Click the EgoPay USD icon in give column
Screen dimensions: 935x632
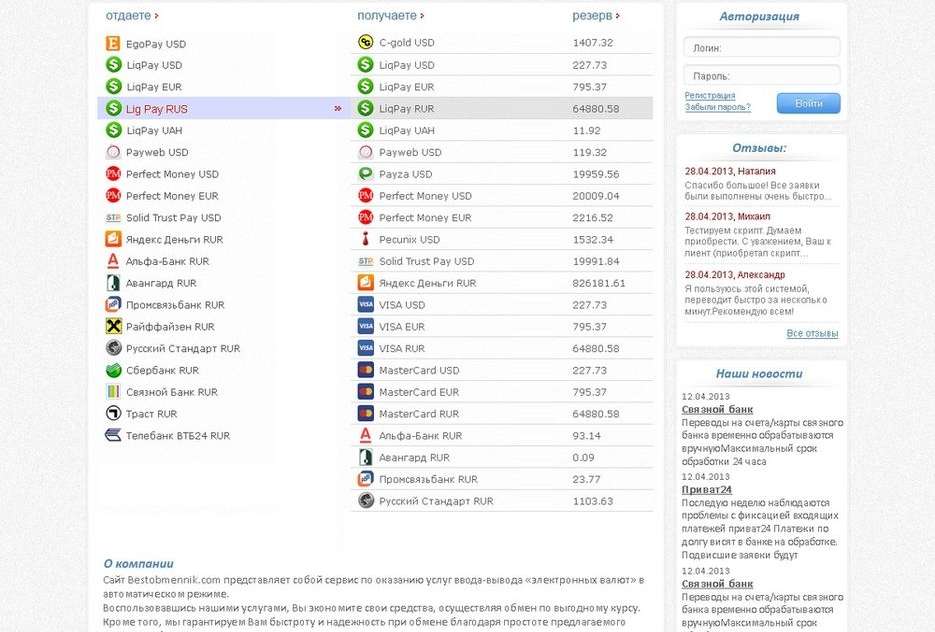113,44
